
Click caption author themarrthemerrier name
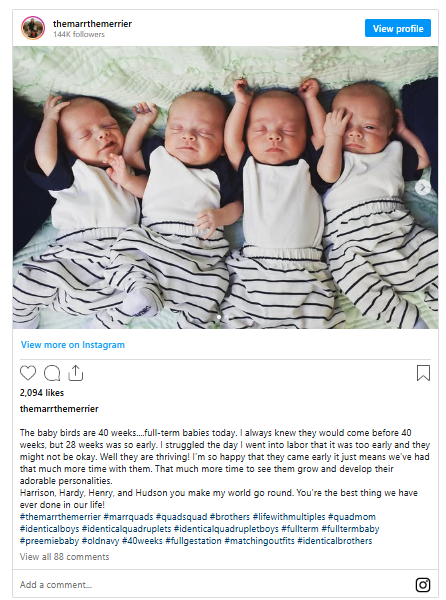59,409
